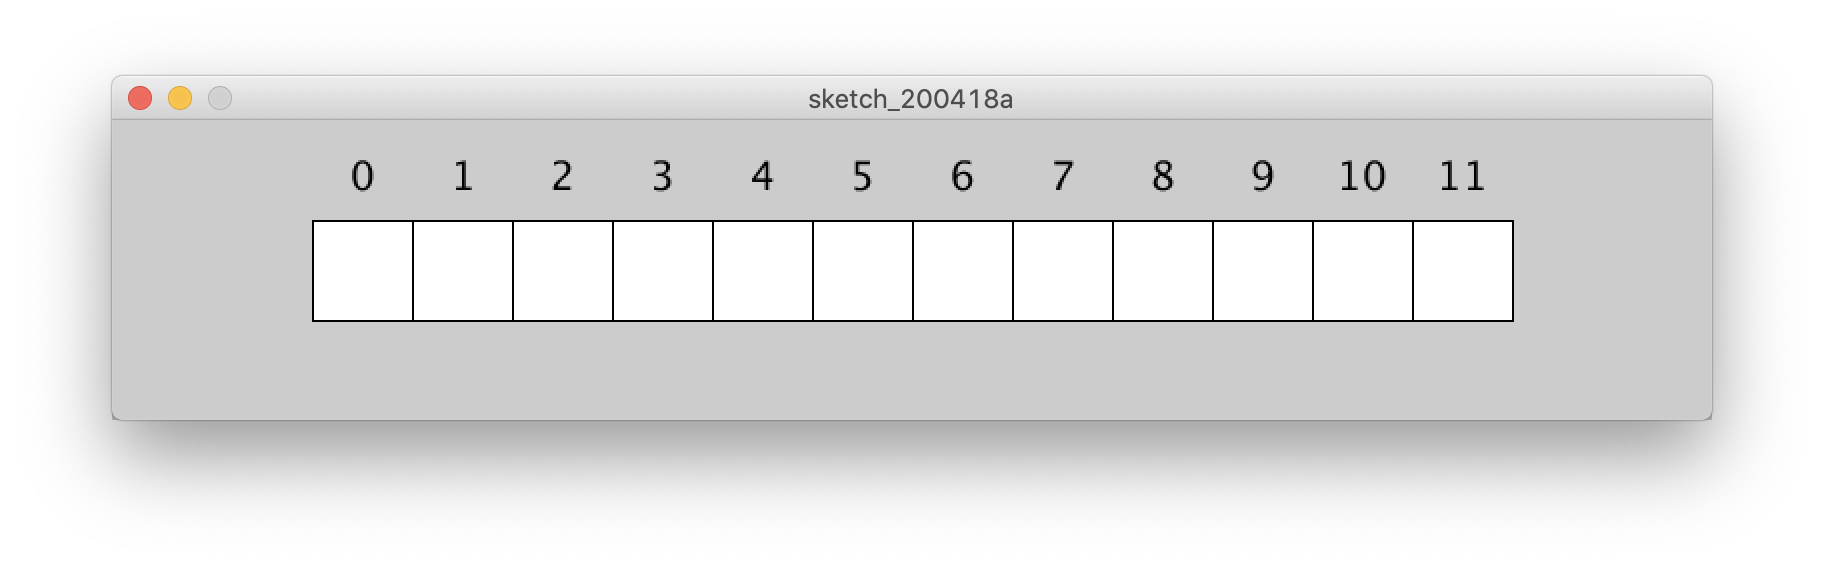
Task: Click the square under number 6
Action: [x=963, y=271]
